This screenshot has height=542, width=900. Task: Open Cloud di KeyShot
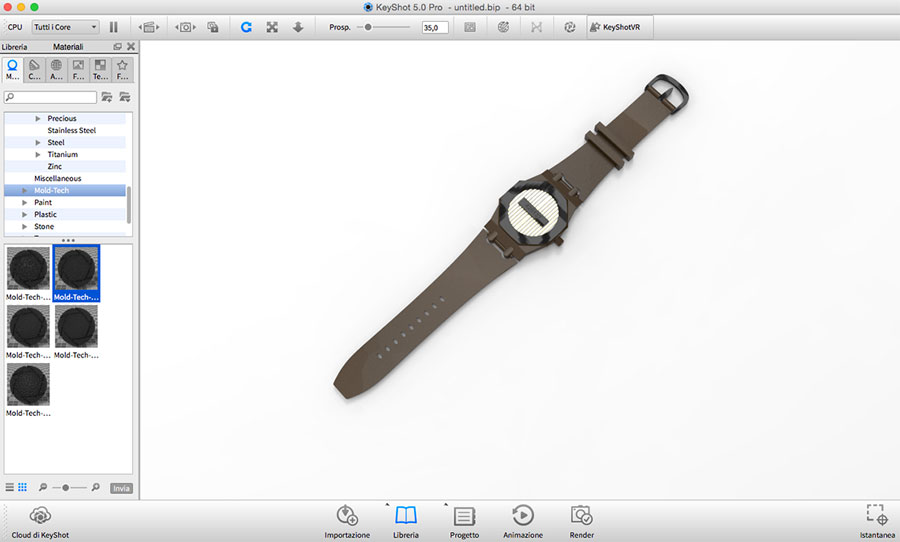40,522
